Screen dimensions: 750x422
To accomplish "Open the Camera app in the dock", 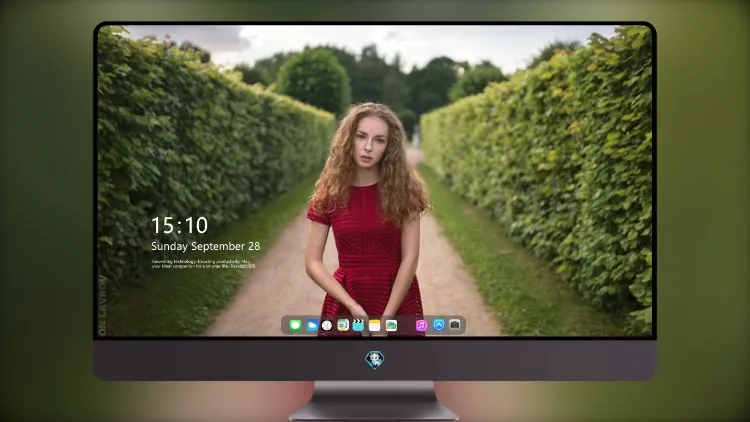I will (x=455, y=325).
